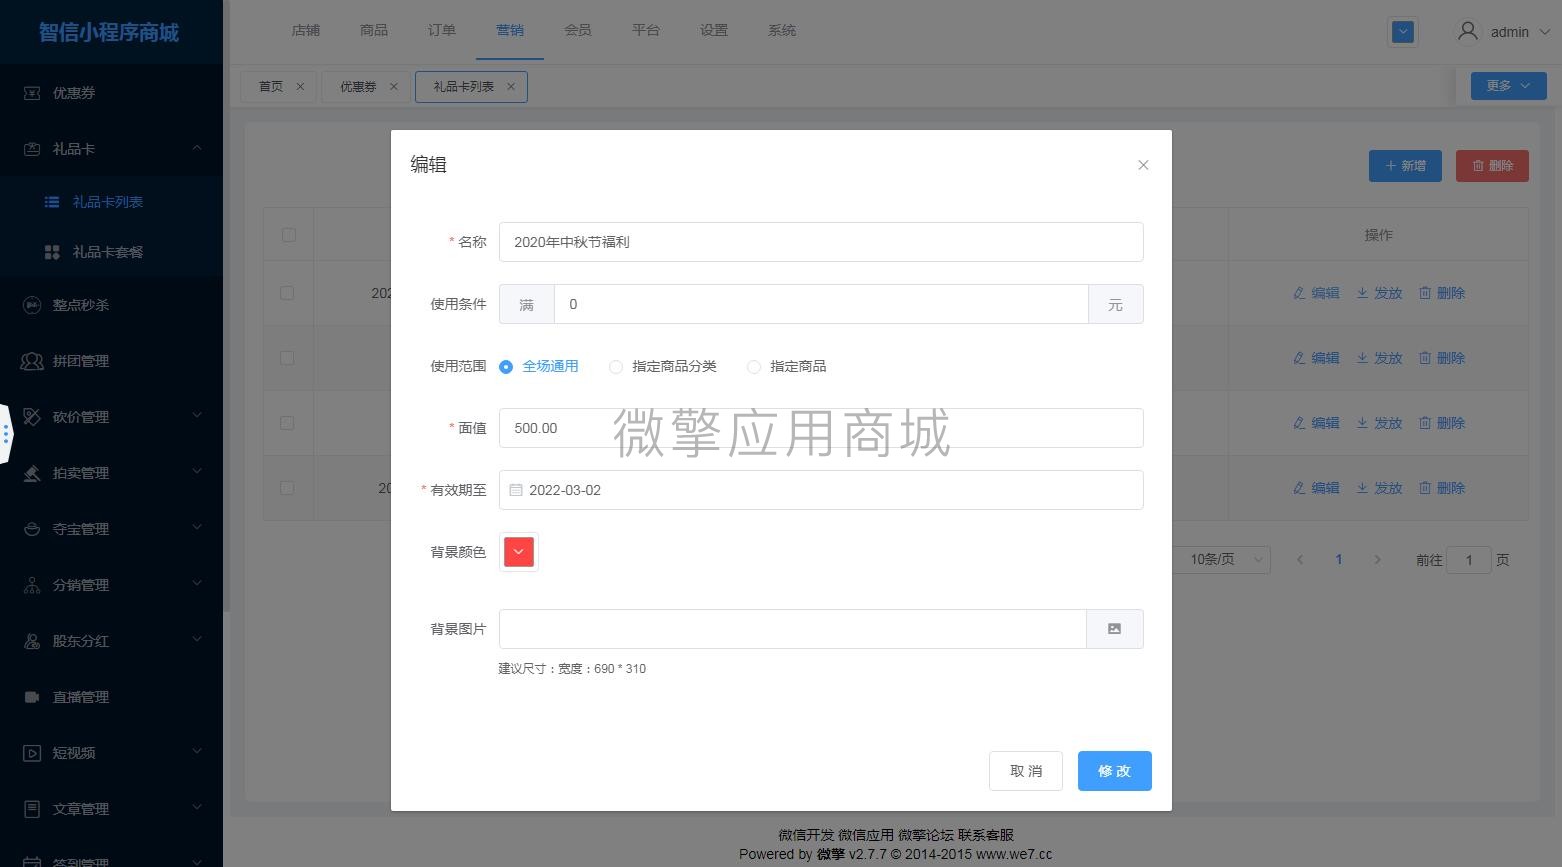The image size is (1562, 867).
Task: Click 删除 link in the fourth row
Action: [x=1442, y=488]
